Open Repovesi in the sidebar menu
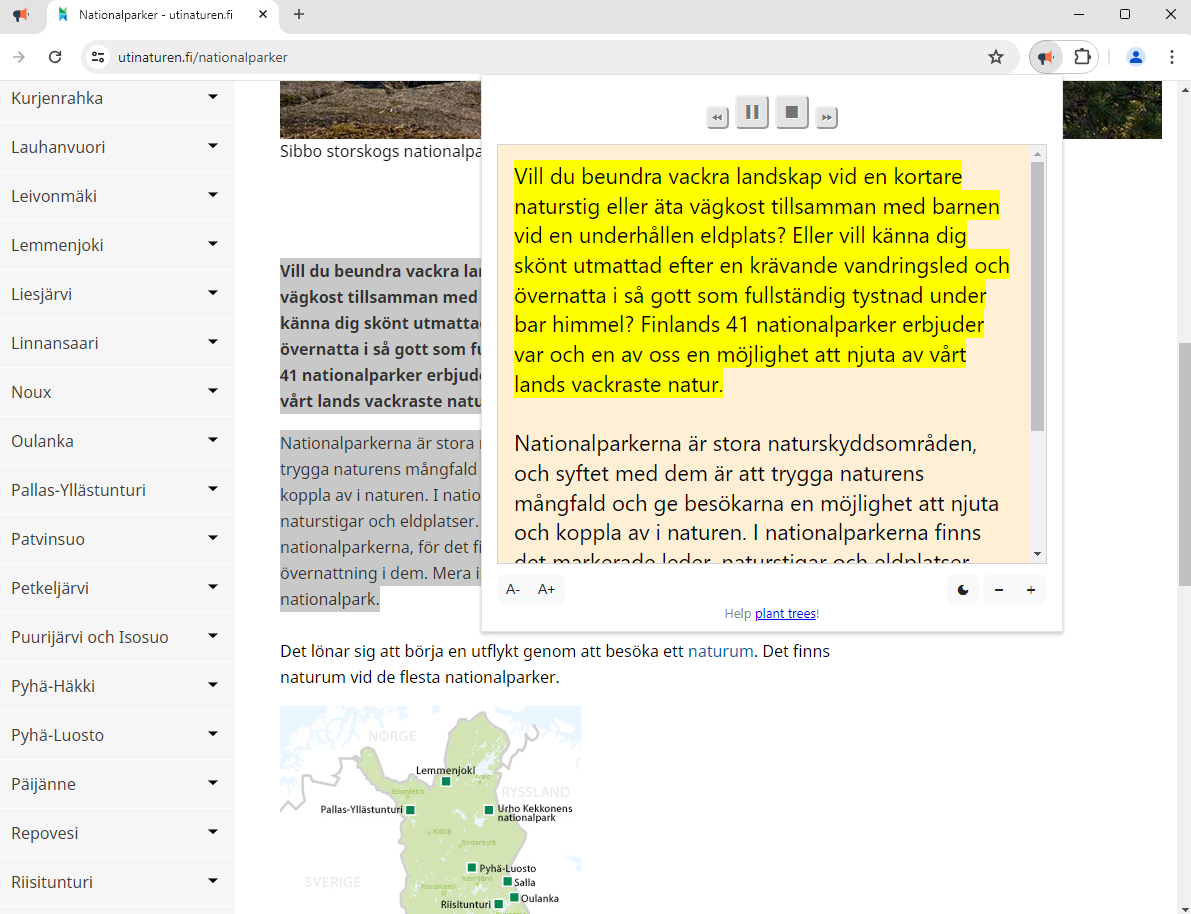Image resolution: width=1191 pixels, height=914 pixels. click(x=45, y=833)
